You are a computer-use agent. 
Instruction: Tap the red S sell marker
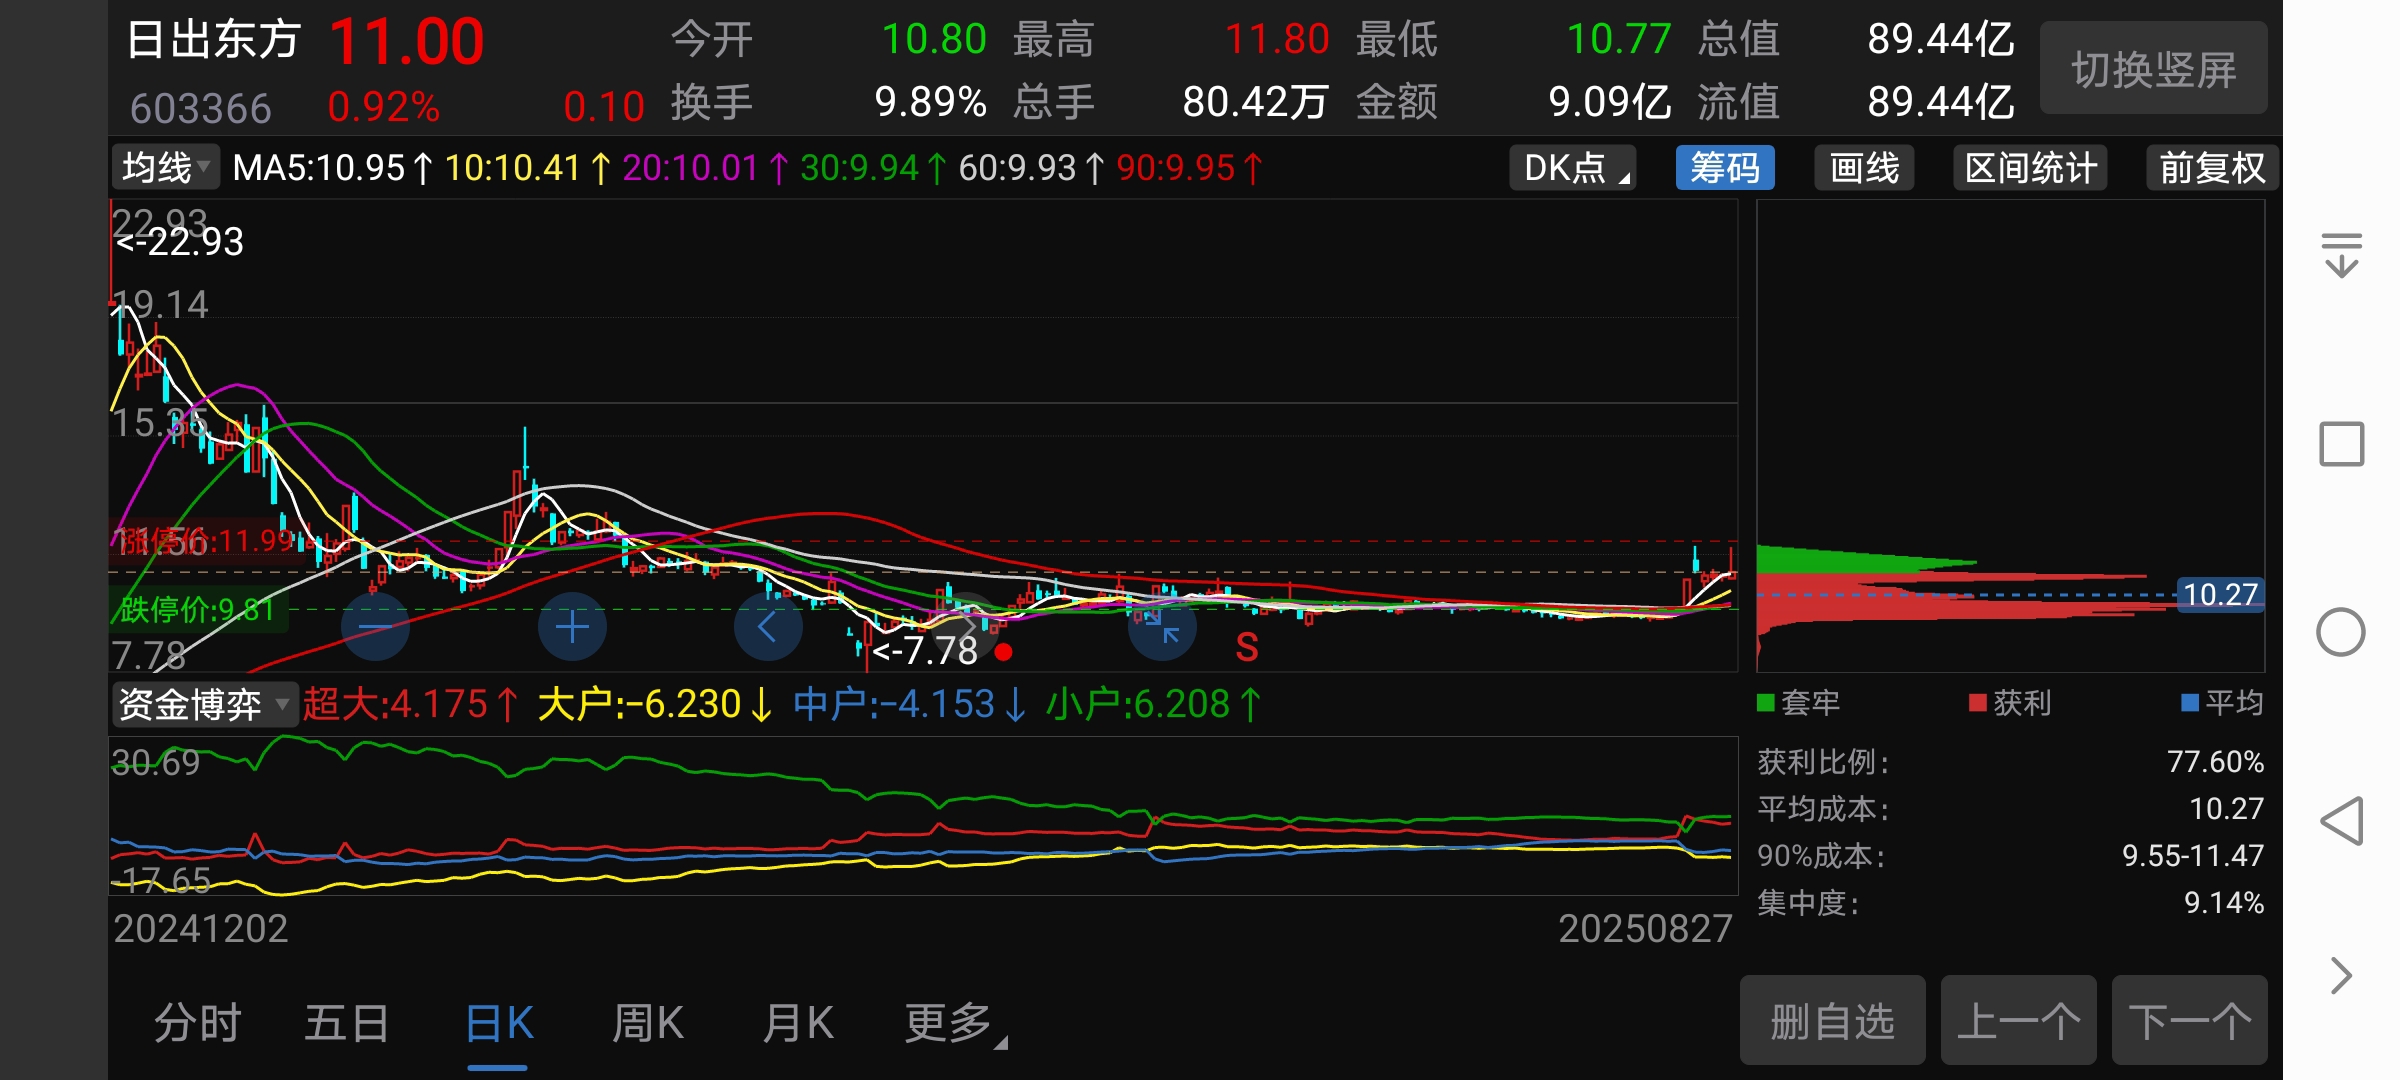tap(1246, 648)
